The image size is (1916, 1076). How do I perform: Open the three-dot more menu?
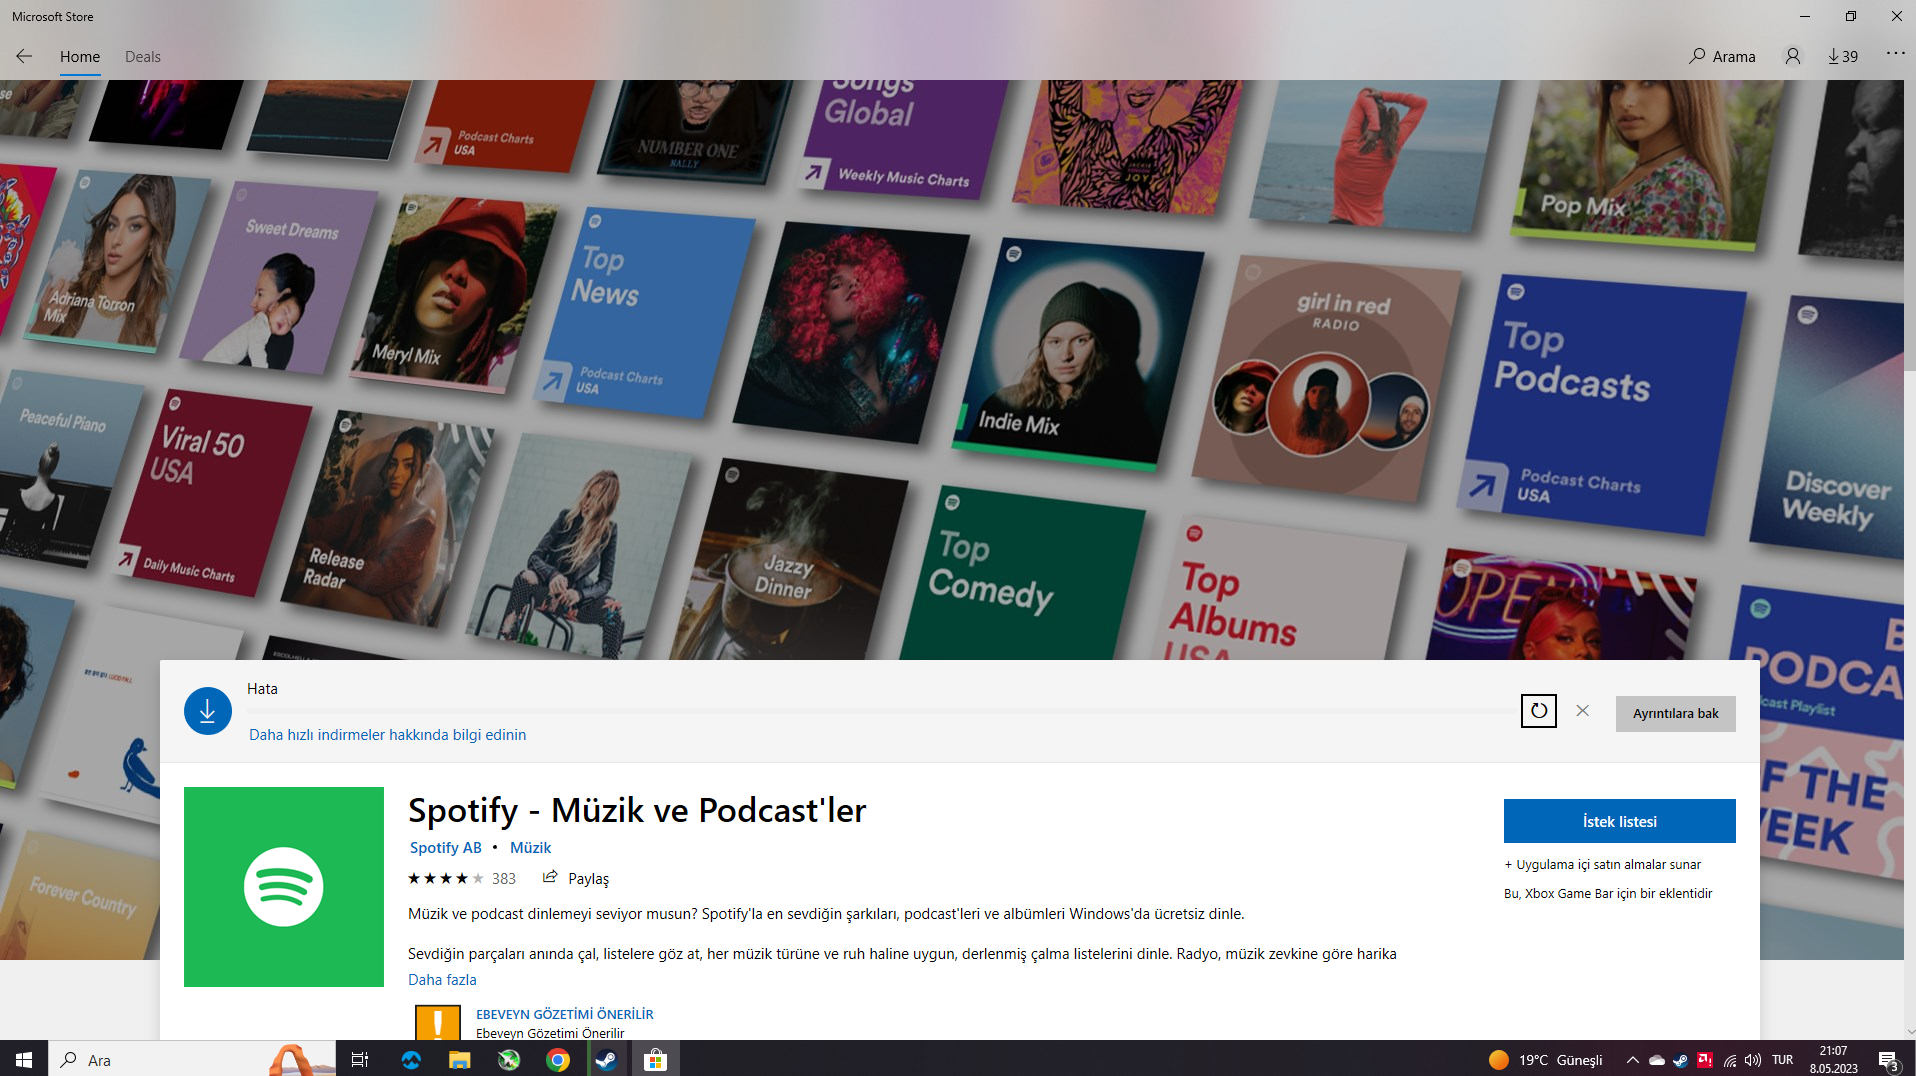click(1896, 53)
